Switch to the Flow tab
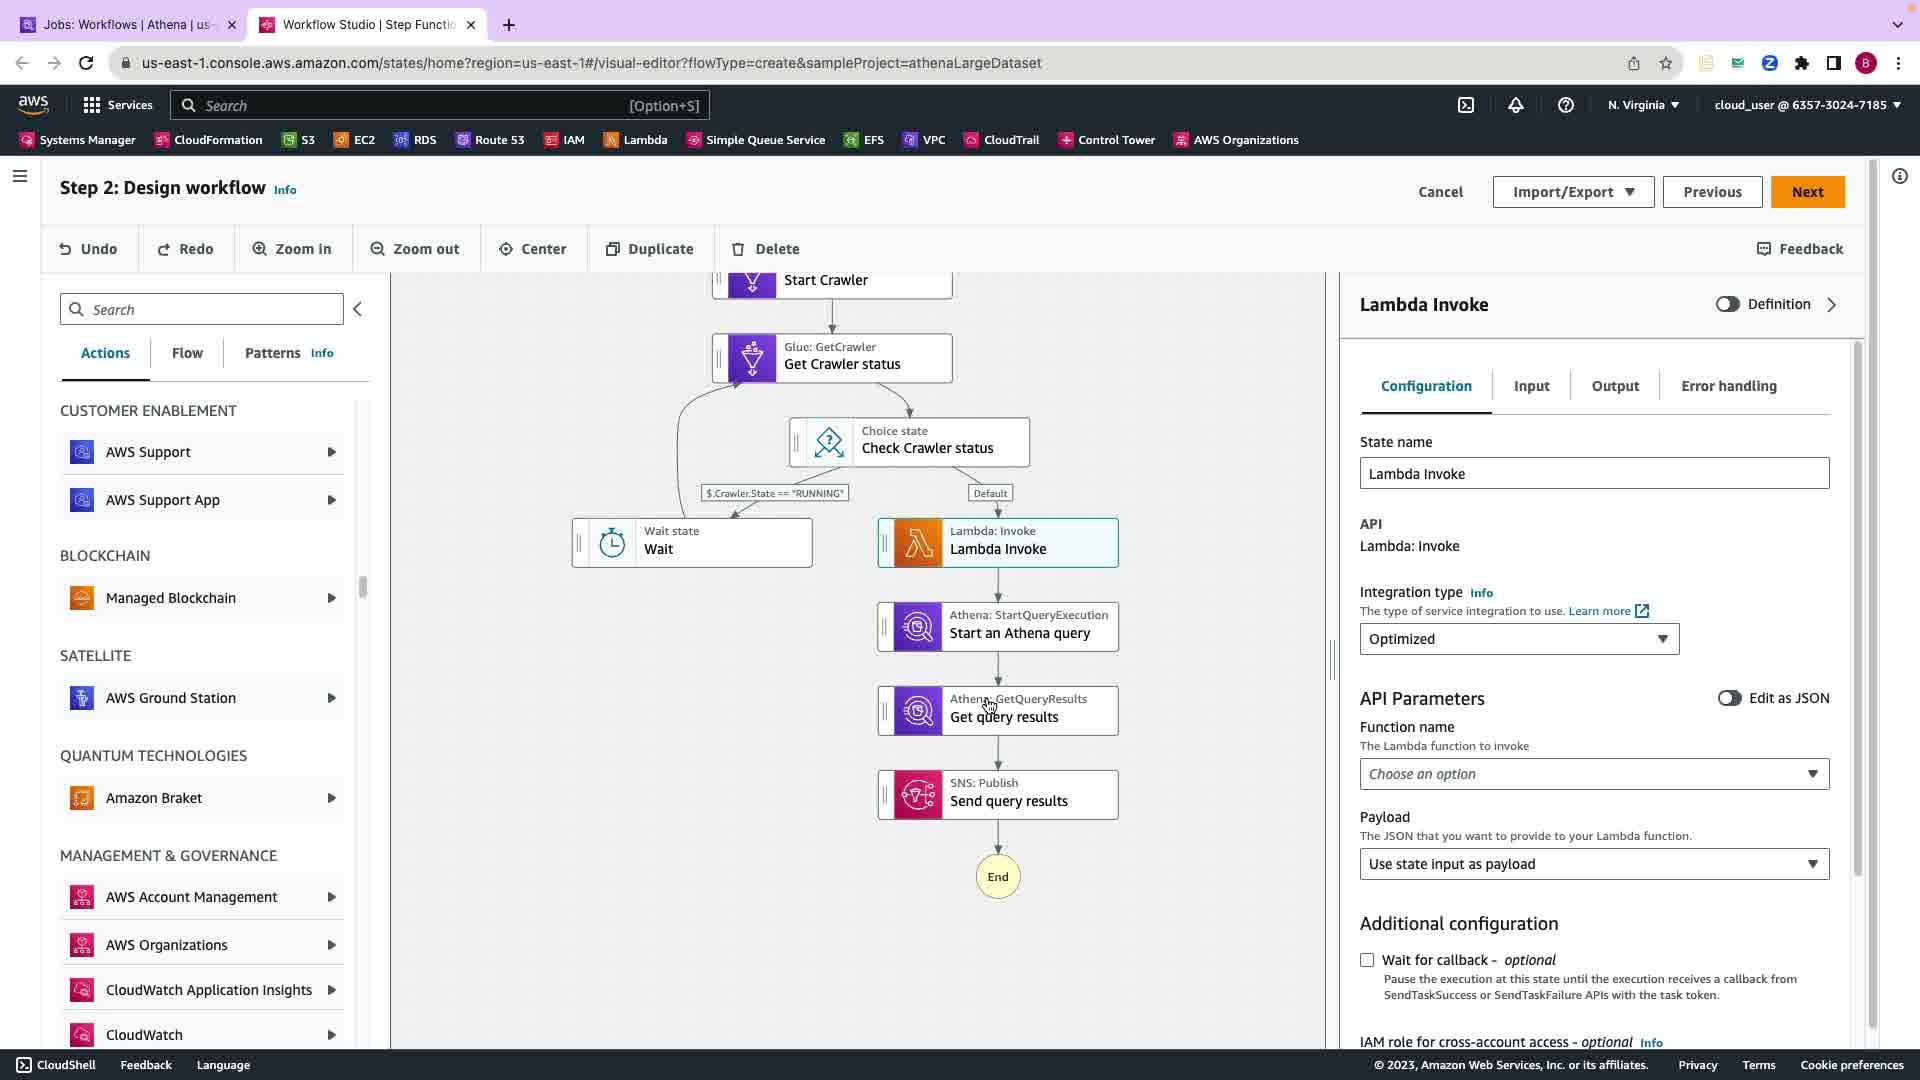1920x1080 pixels. pos(187,353)
